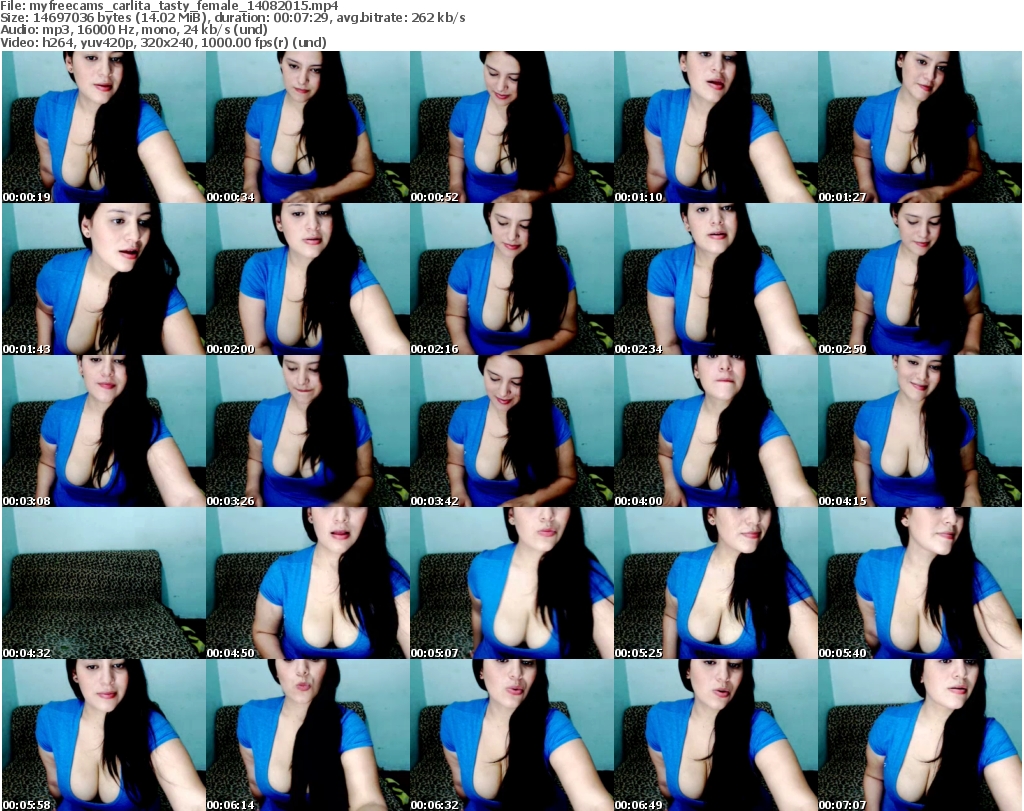Select the frame stamped 00:02:50
The height and width of the screenshot is (811, 1024).
point(920,279)
